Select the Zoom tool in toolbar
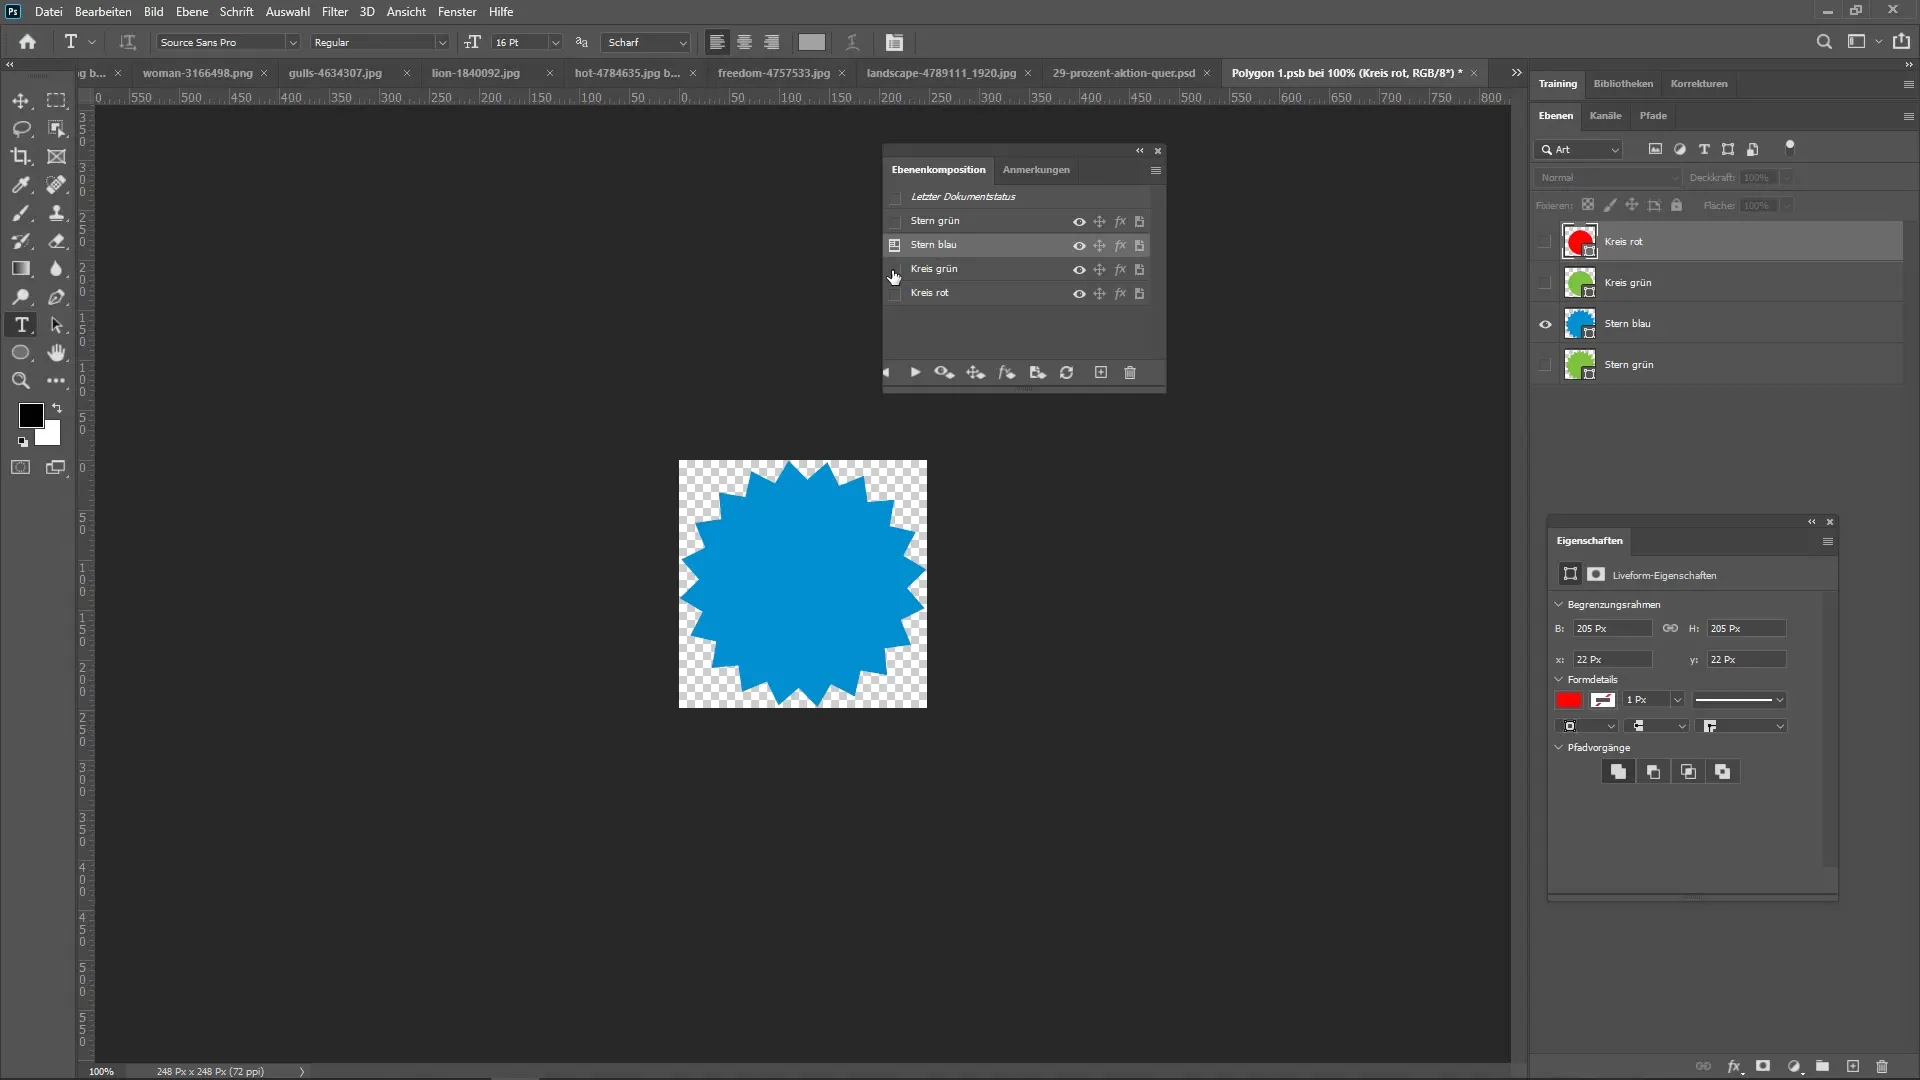Image resolution: width=1920 pixels, height=1080 pixels. (21, 381)
